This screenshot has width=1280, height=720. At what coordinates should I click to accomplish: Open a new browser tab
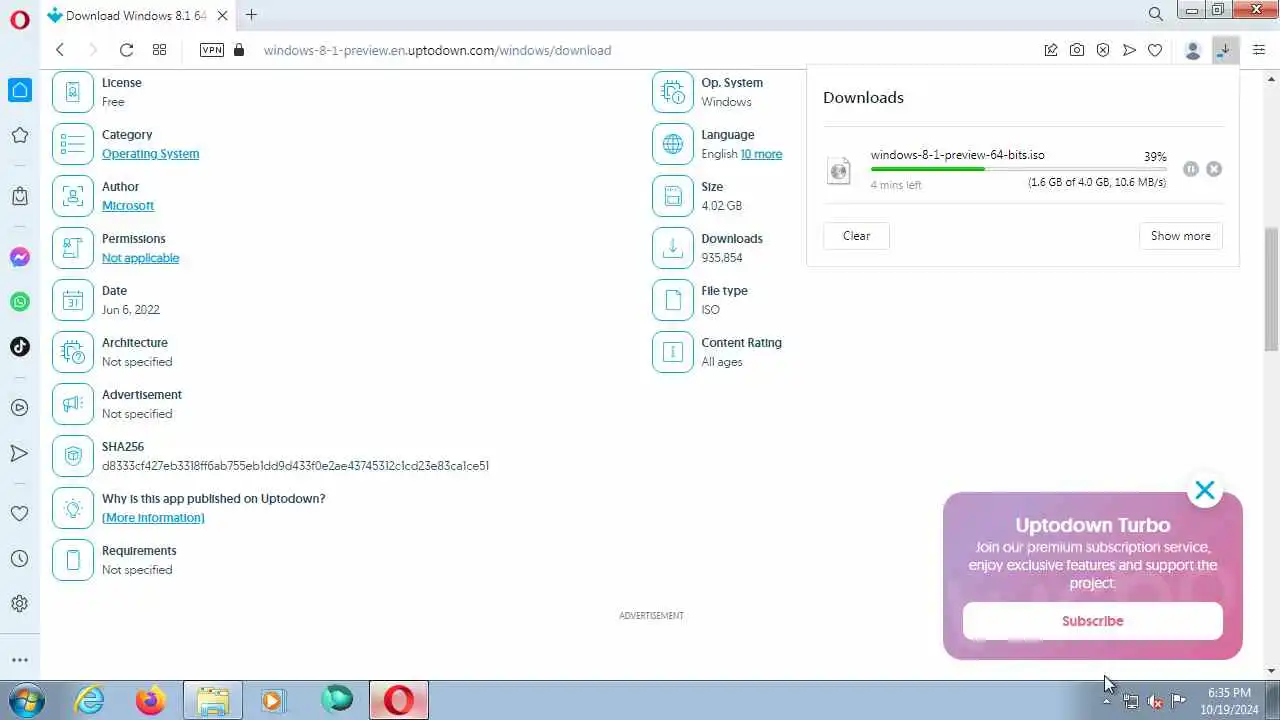coord(251,15)
